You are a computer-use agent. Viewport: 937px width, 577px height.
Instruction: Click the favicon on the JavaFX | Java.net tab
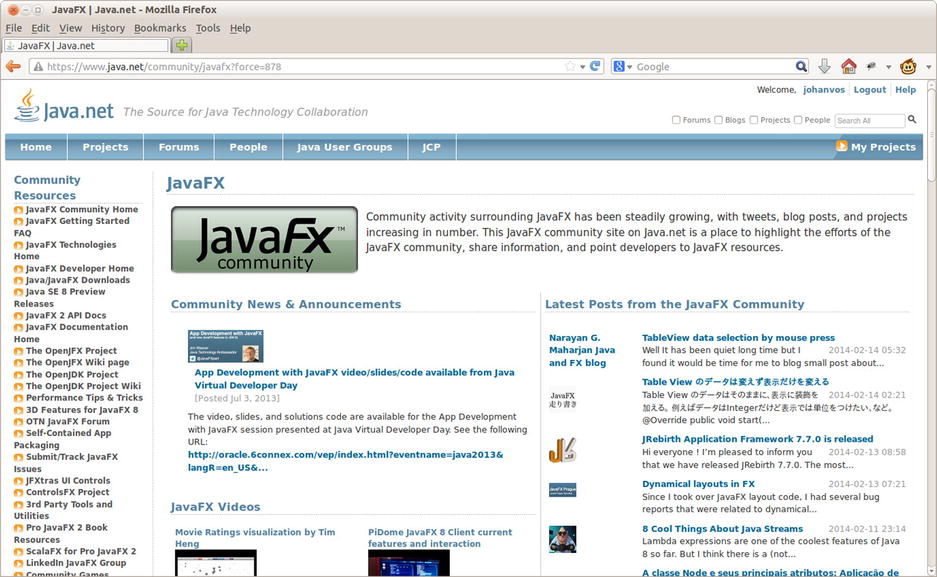[10, 45]
